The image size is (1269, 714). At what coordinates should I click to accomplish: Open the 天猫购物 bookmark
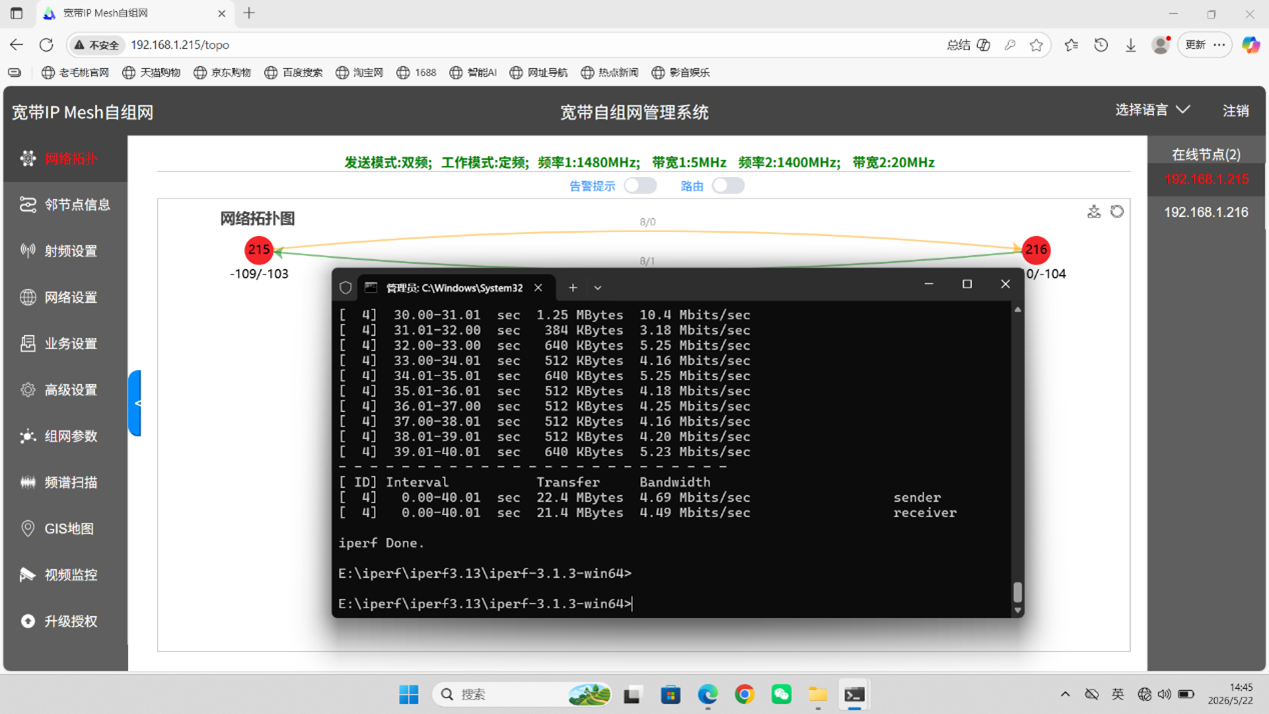pos(151,72)
